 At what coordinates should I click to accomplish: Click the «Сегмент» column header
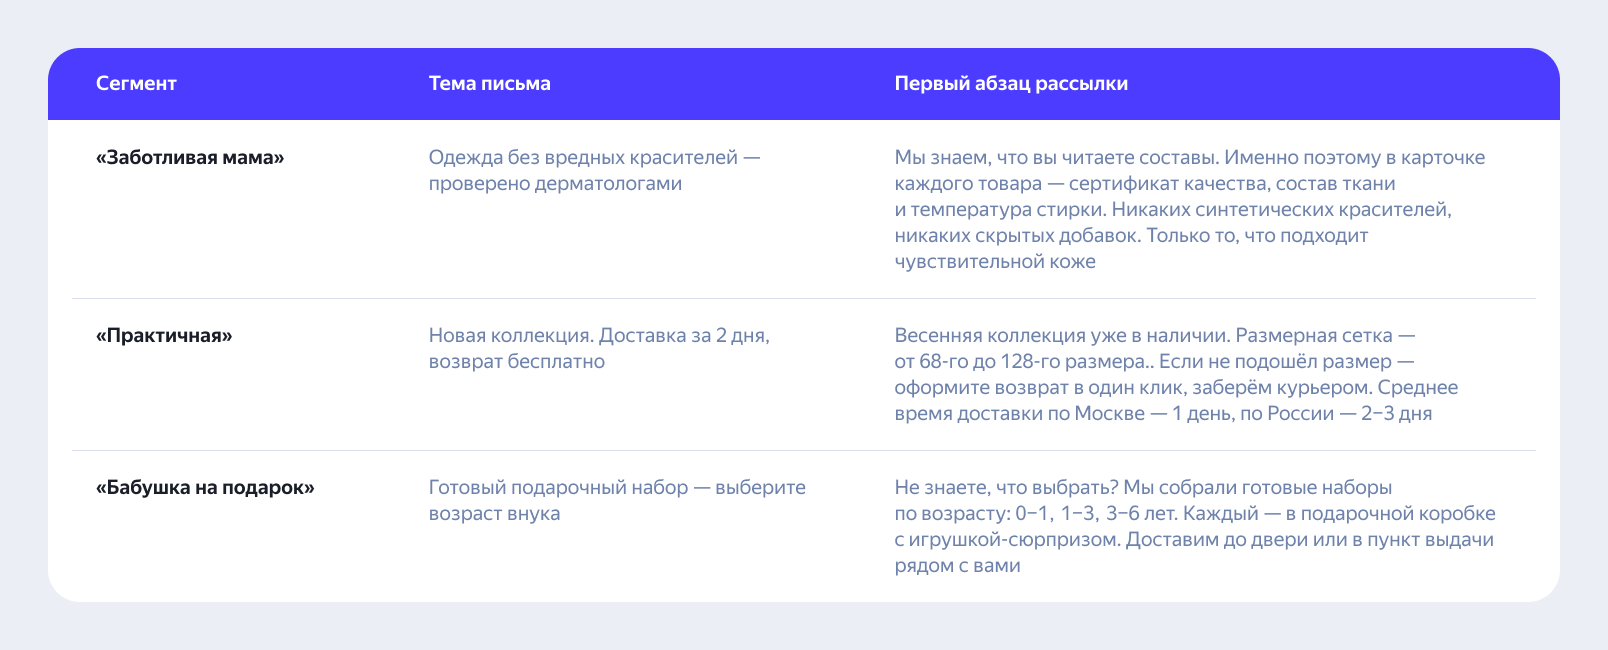tap(136, 84)
